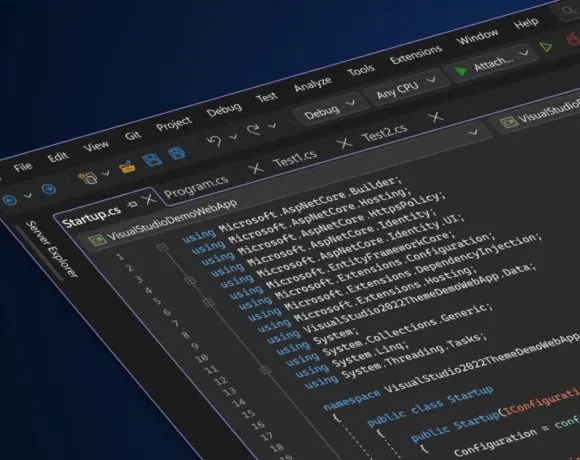Image resolution: width=580 pixels, height=460 pixels.
Task: Expand the Undo history dropdown
Action: (233, 137)
